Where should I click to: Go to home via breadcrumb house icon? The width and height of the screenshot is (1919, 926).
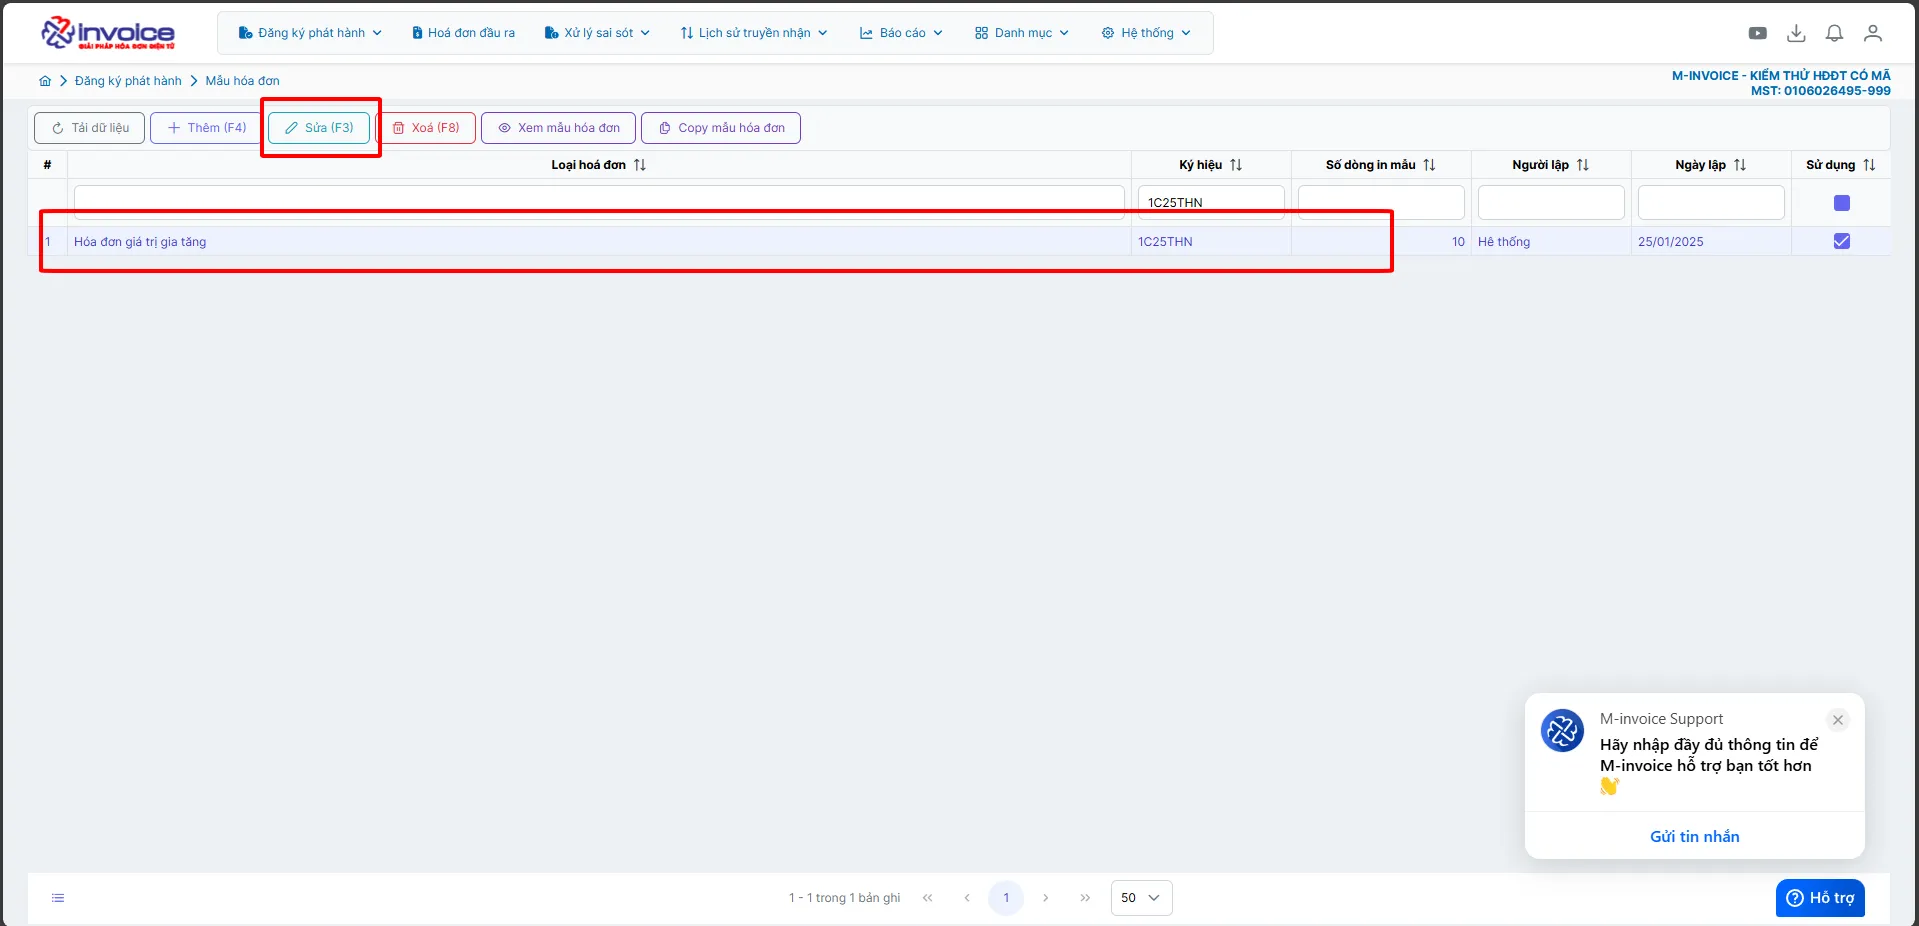[45, 81]
